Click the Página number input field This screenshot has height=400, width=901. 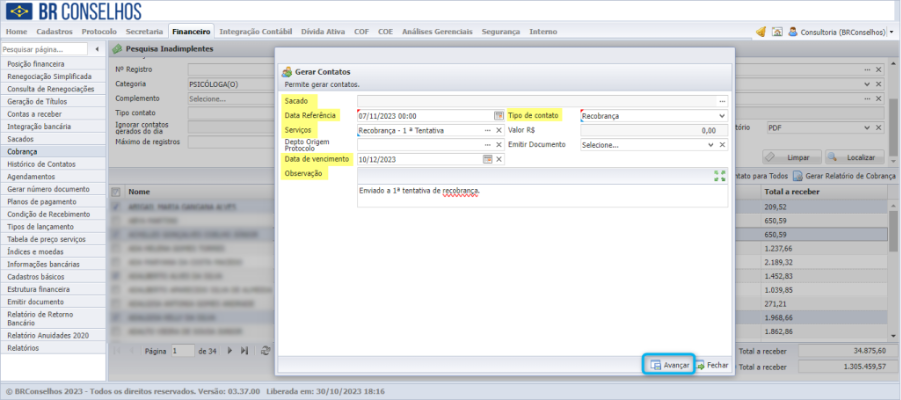click(x=183, y=350)
